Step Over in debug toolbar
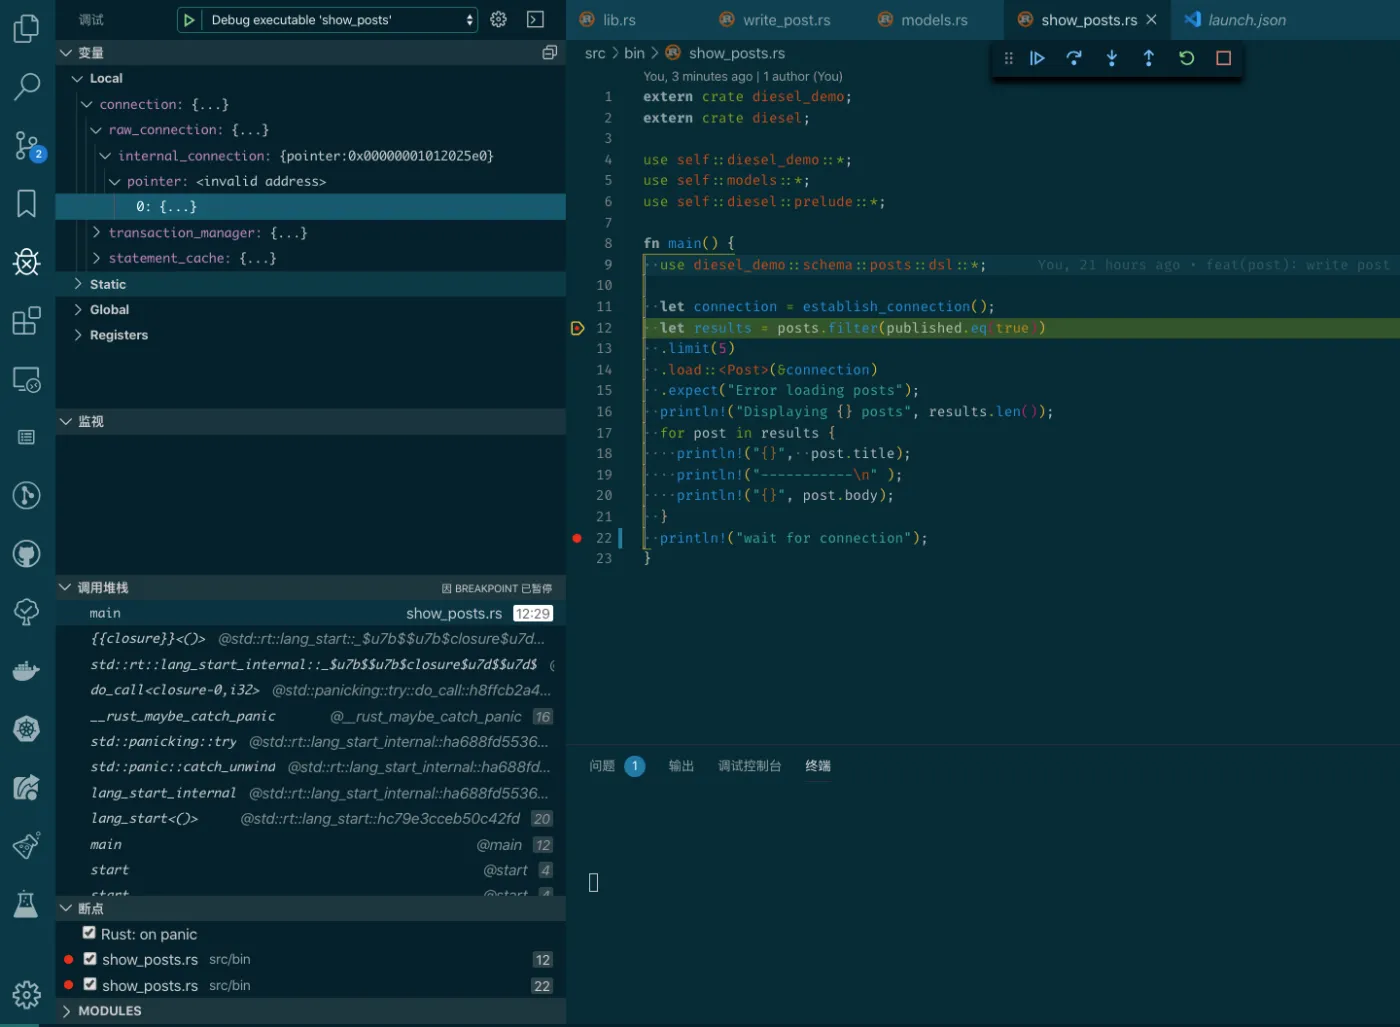Image resolution: width=1400 pixels, height=1027 pixels. point(1074,58)
